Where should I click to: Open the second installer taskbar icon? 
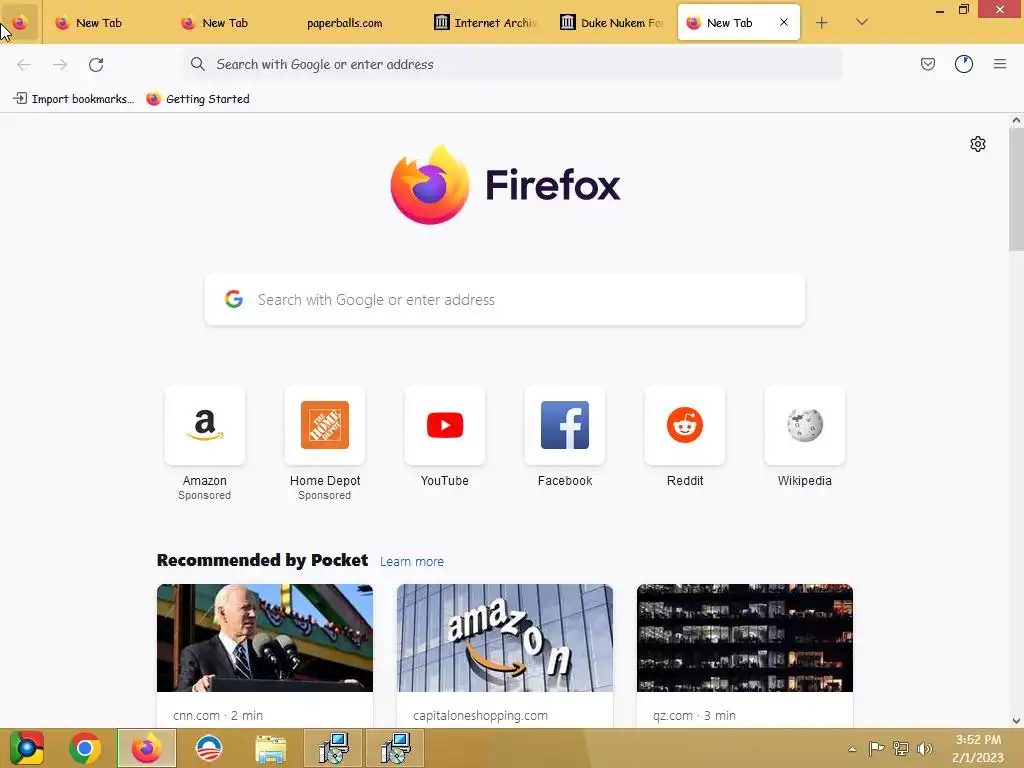tap(394, 748)
